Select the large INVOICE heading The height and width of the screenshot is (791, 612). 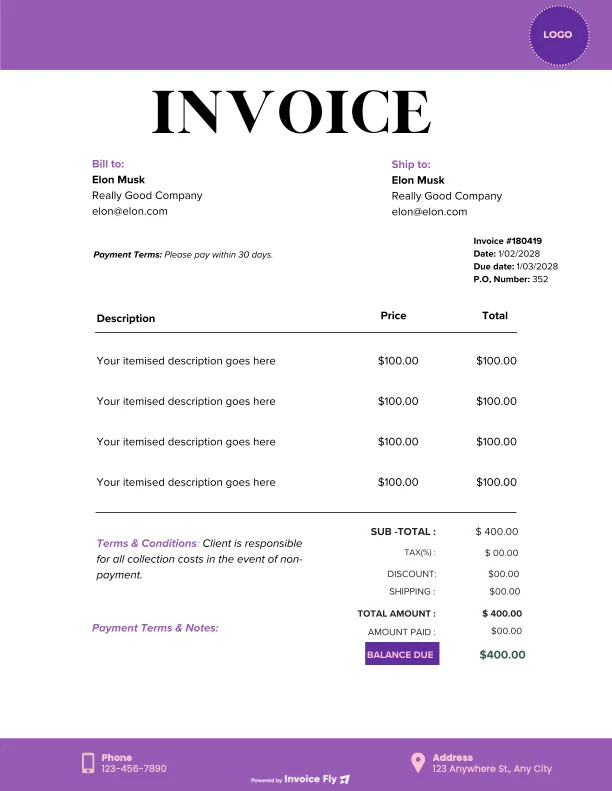[291, 112]
